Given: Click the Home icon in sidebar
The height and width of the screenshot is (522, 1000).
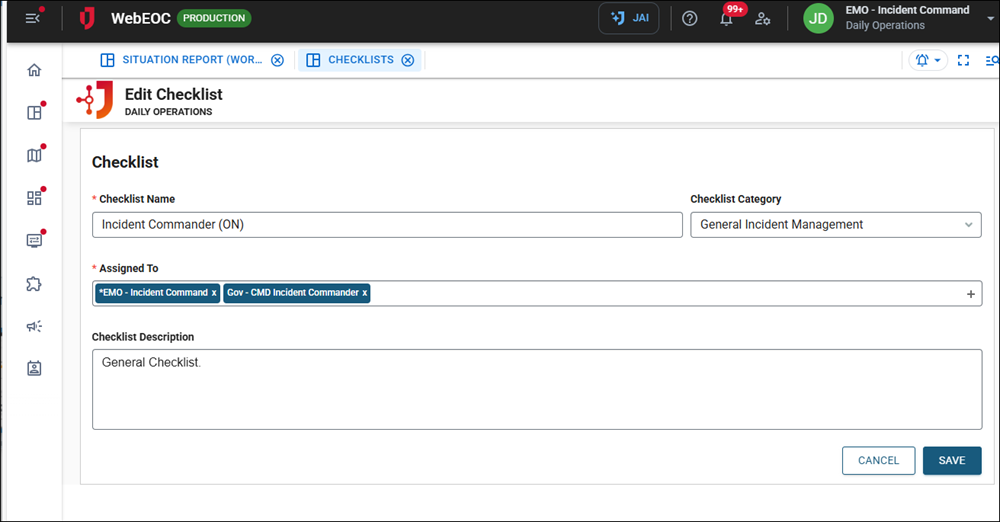Looking at the screenshot, I should [34, 70].
